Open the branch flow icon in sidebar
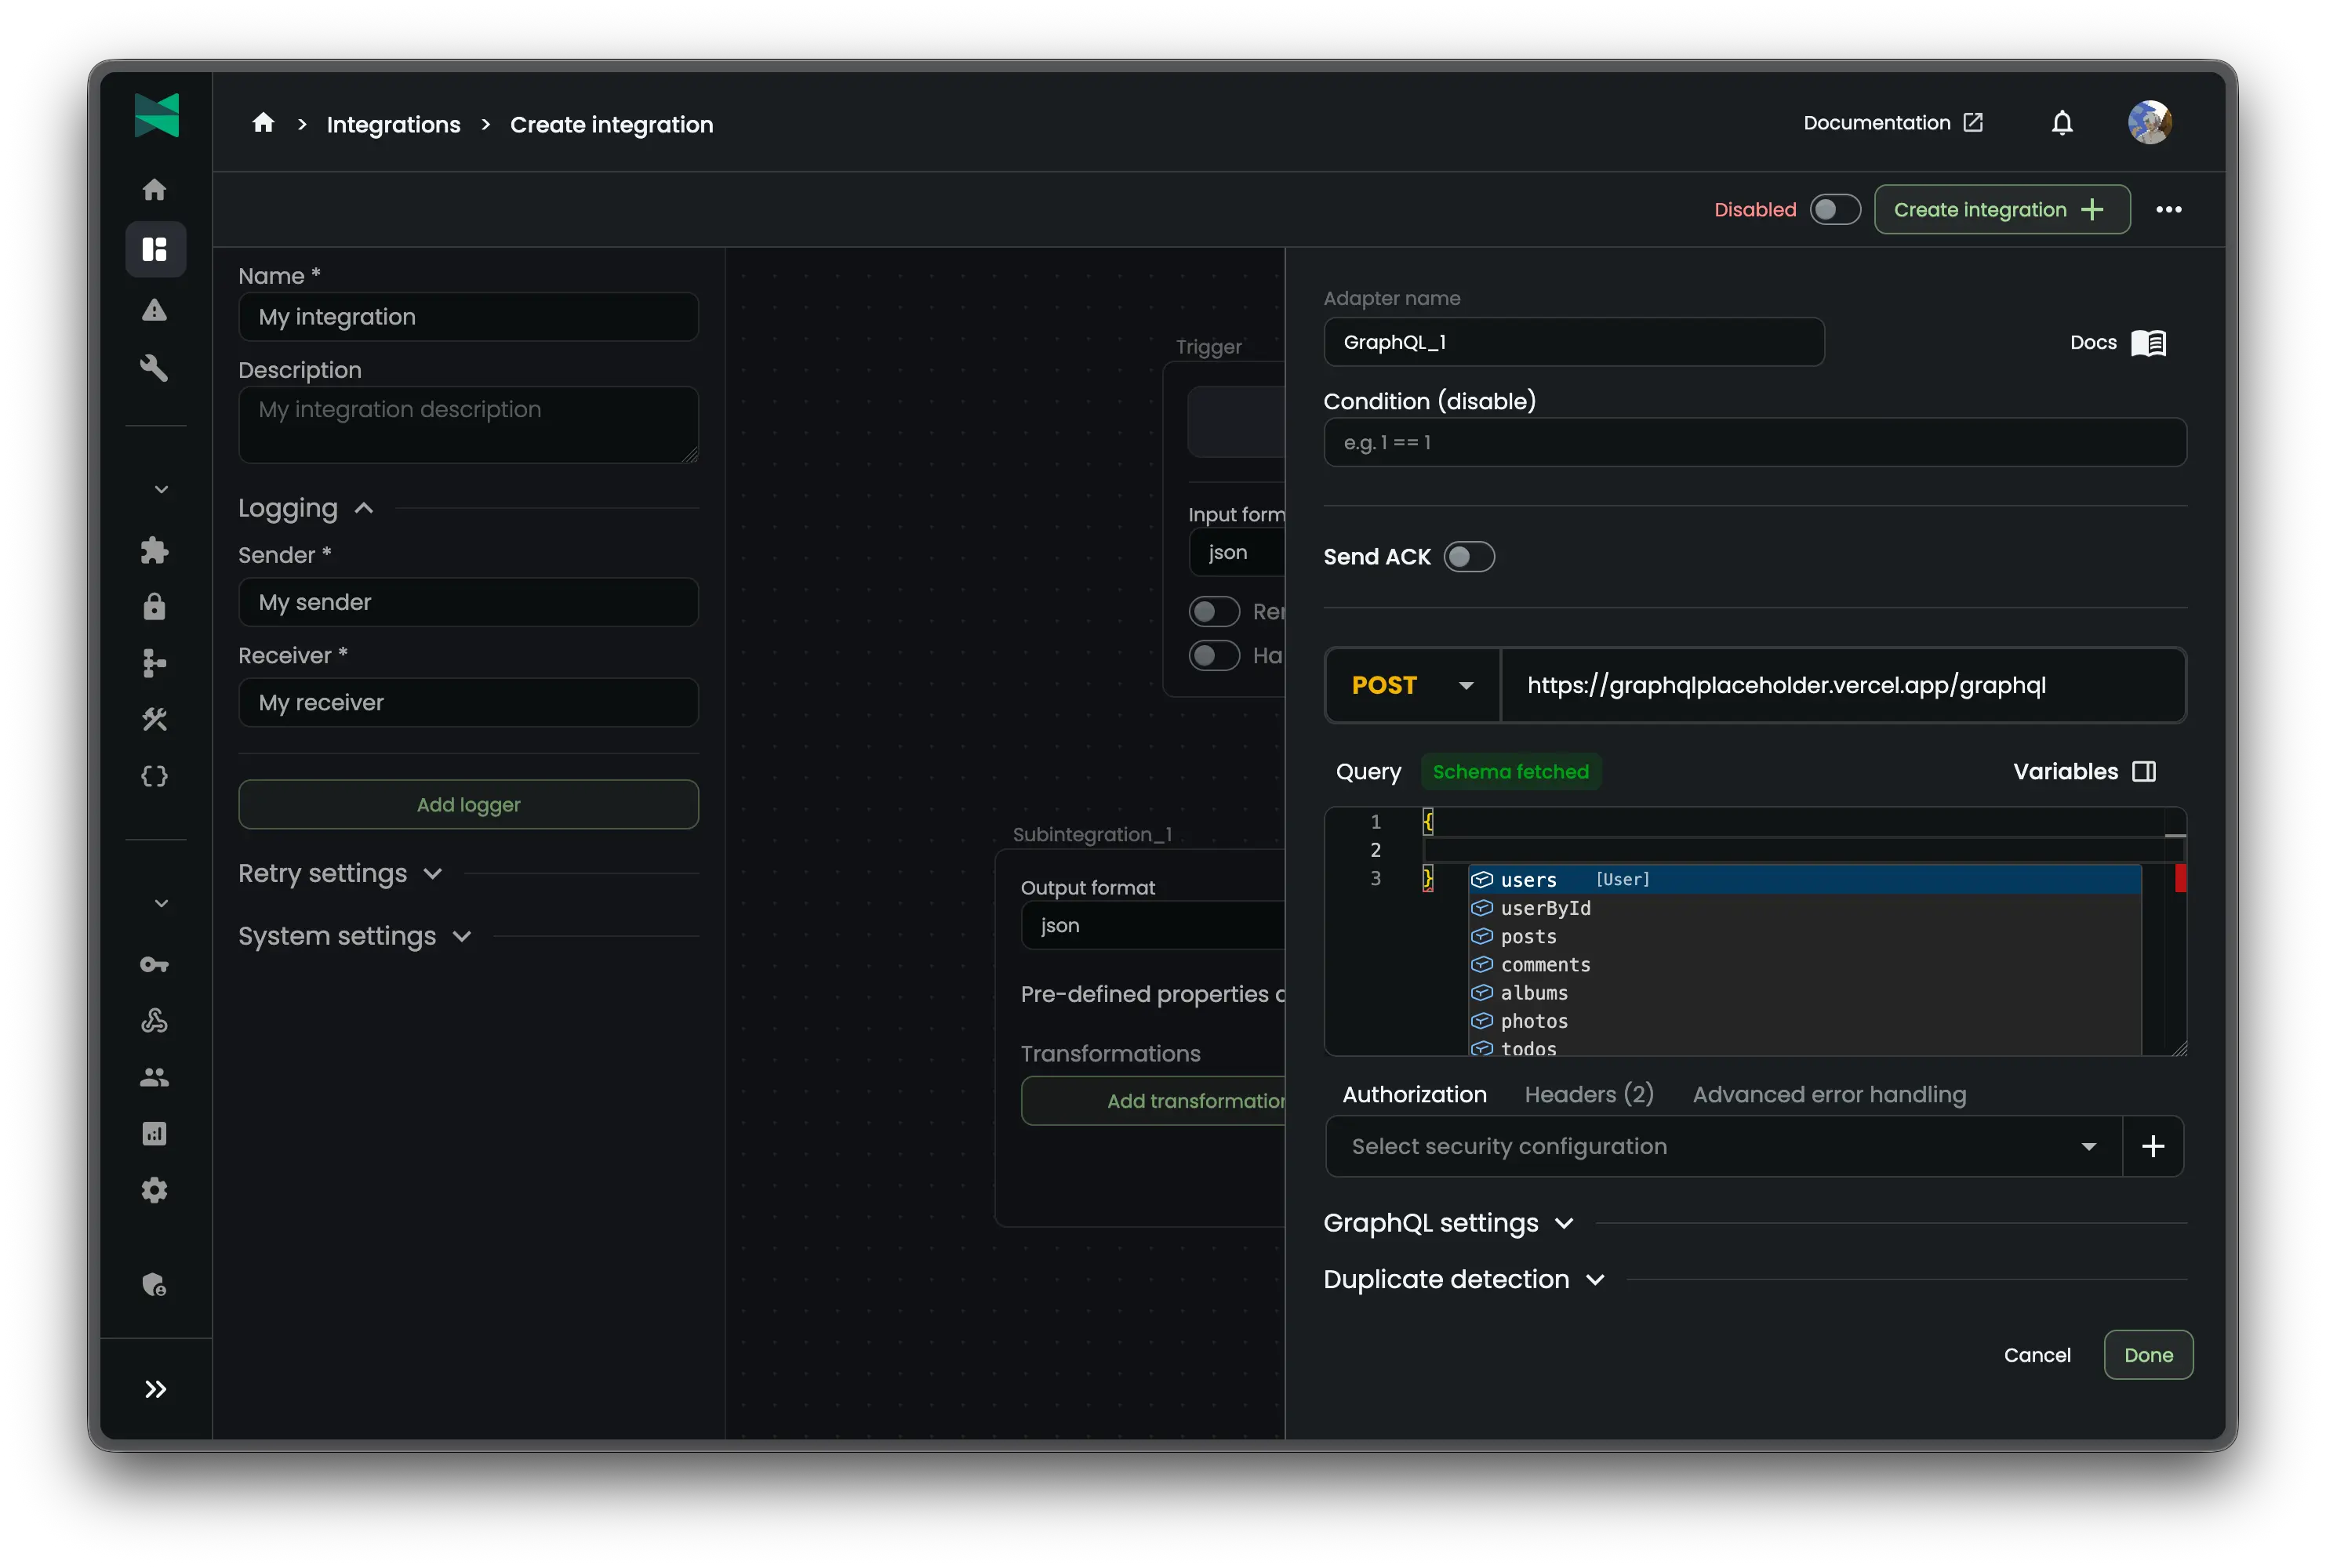The height and width of the screenshot is (1568, 2326). click(154, 663)
